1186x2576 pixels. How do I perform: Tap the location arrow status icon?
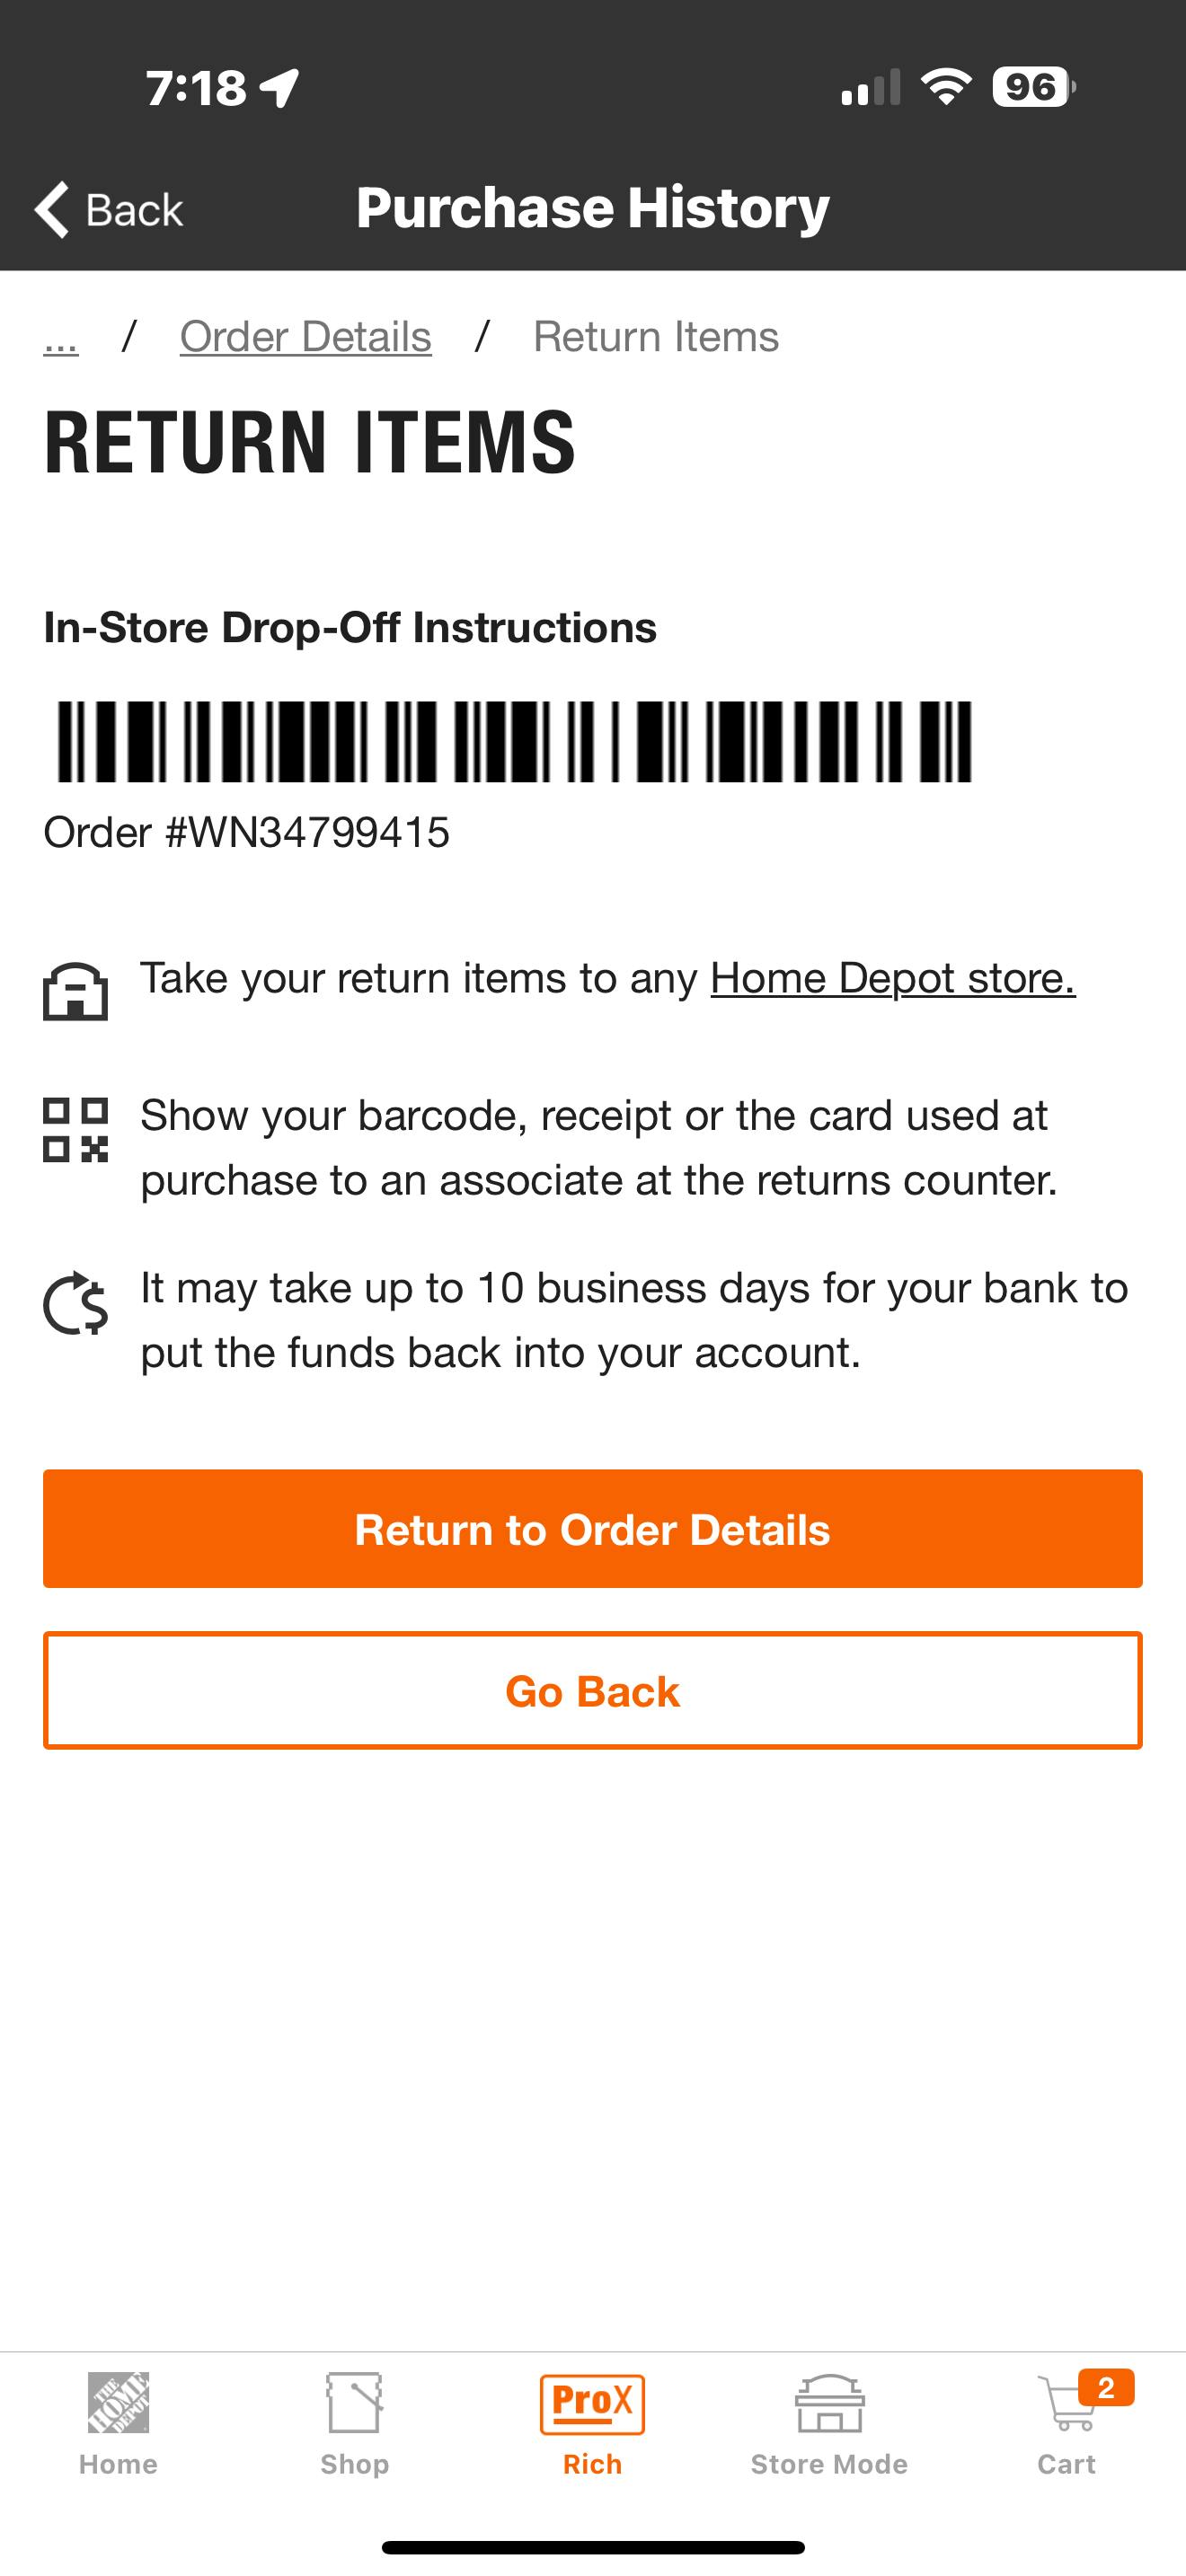pos(280,88)
